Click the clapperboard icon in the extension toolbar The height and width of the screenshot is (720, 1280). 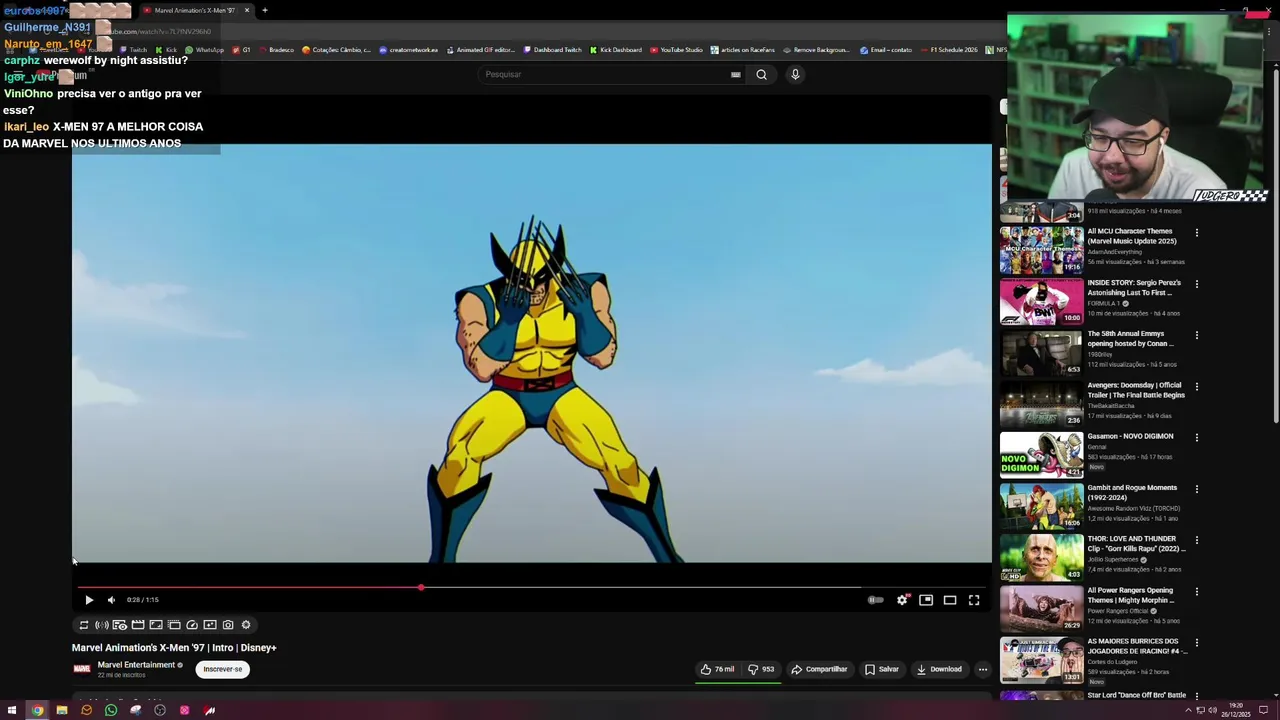[138, 625]
